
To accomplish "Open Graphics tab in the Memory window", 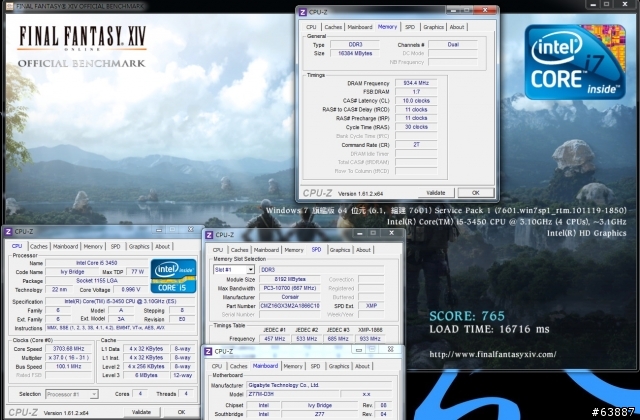I will tap(433, 27).
